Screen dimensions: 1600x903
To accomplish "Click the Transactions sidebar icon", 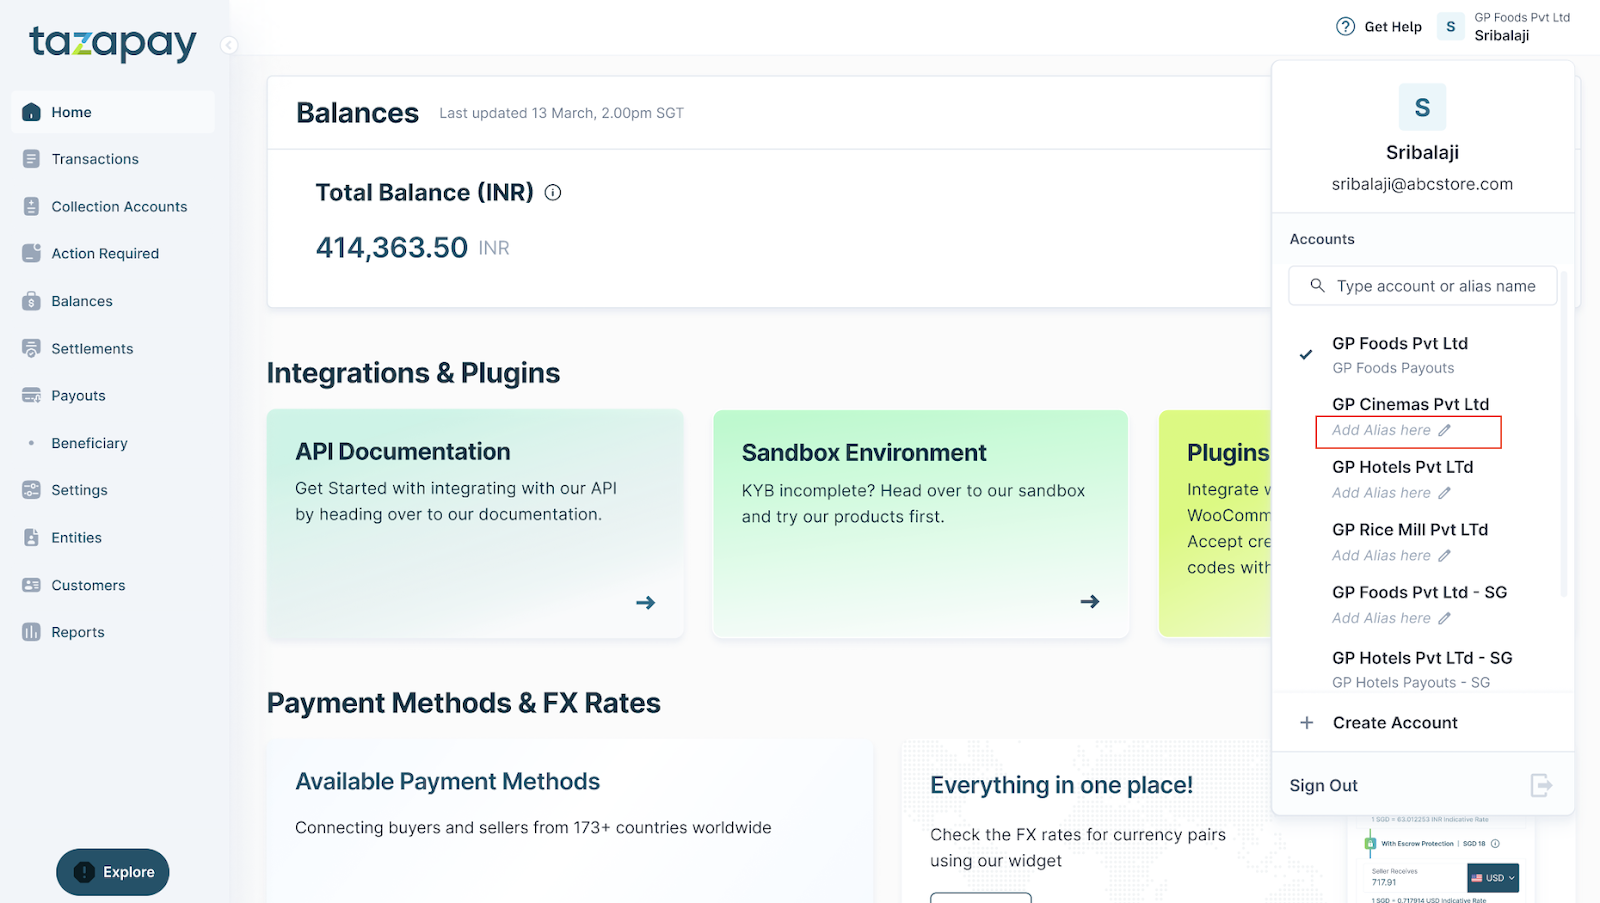I will (x=31, y=159).
